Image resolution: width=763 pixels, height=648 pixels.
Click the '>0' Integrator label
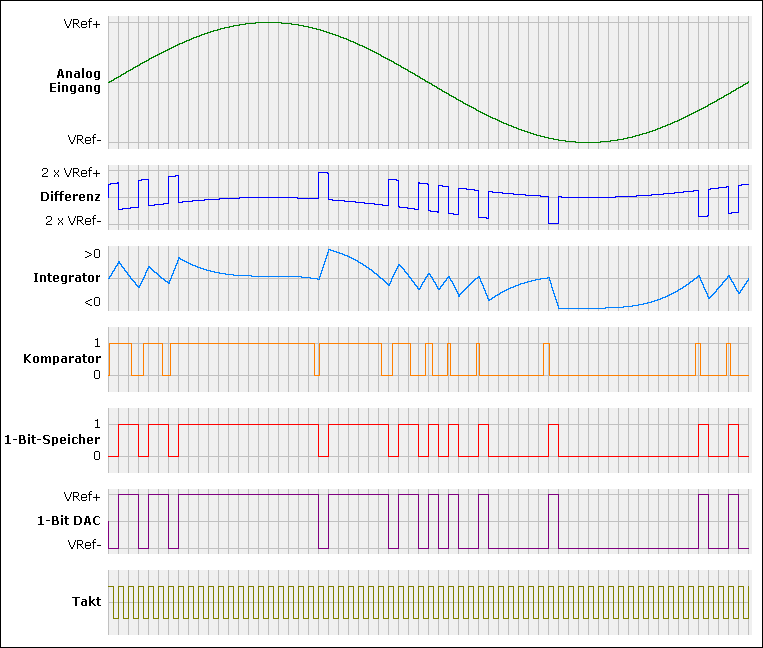pos(92,254)
